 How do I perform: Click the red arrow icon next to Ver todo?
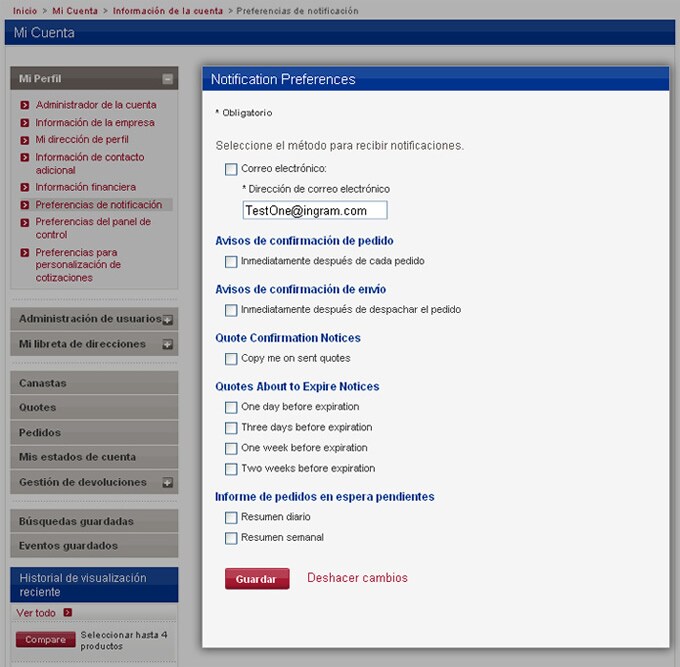point(67,612)
